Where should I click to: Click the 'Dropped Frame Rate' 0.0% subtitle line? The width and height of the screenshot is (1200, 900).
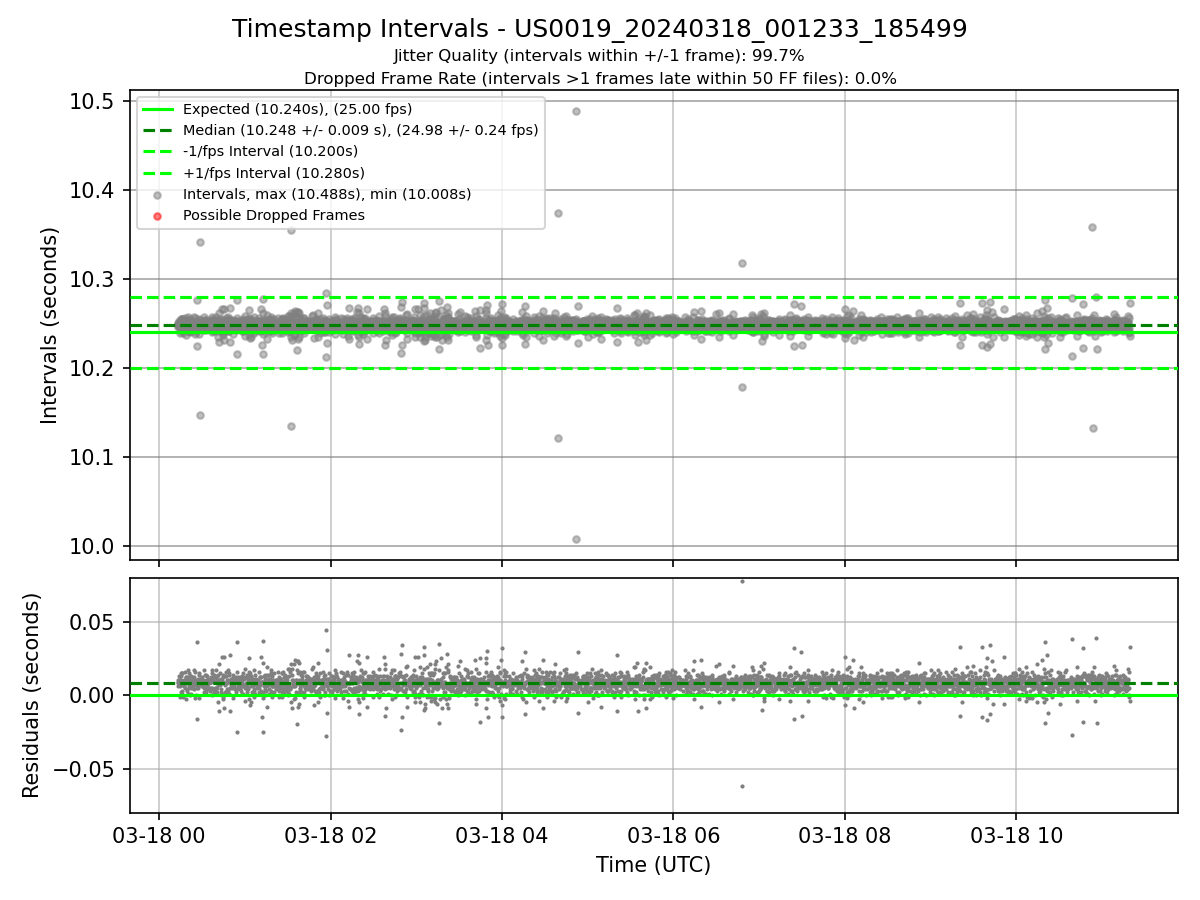tap(600, 78)
